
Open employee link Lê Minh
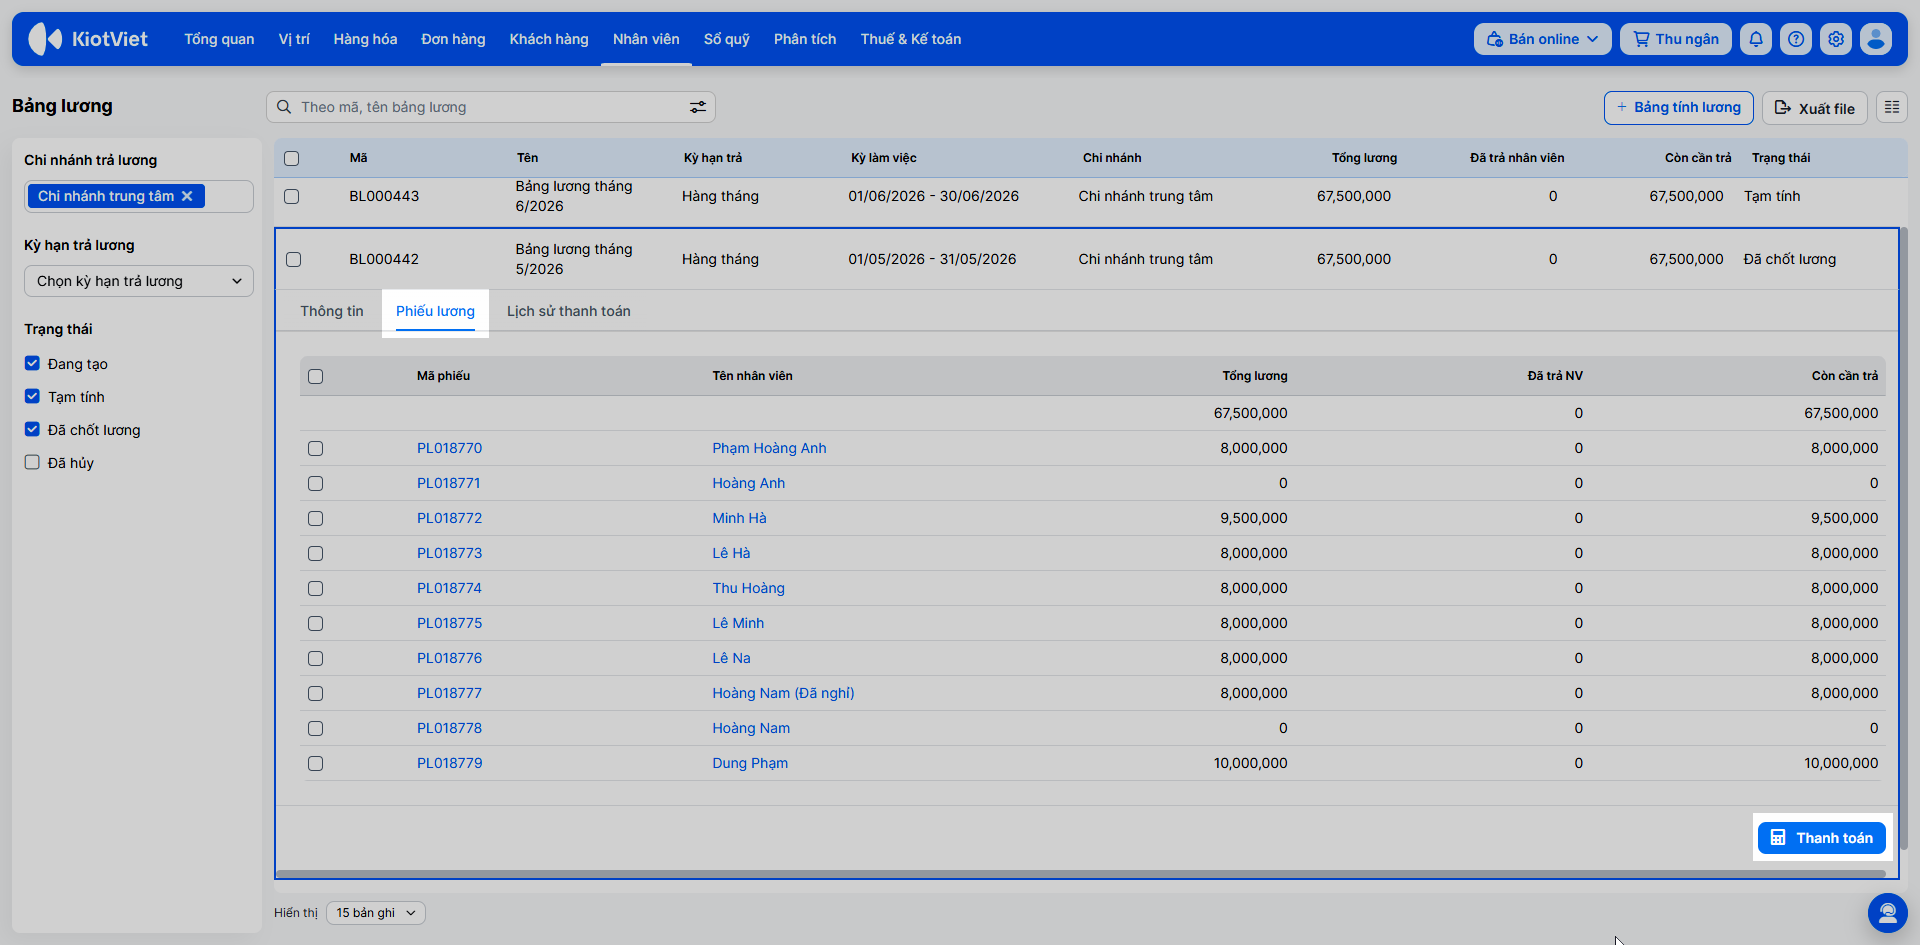[x=738, y=623]
